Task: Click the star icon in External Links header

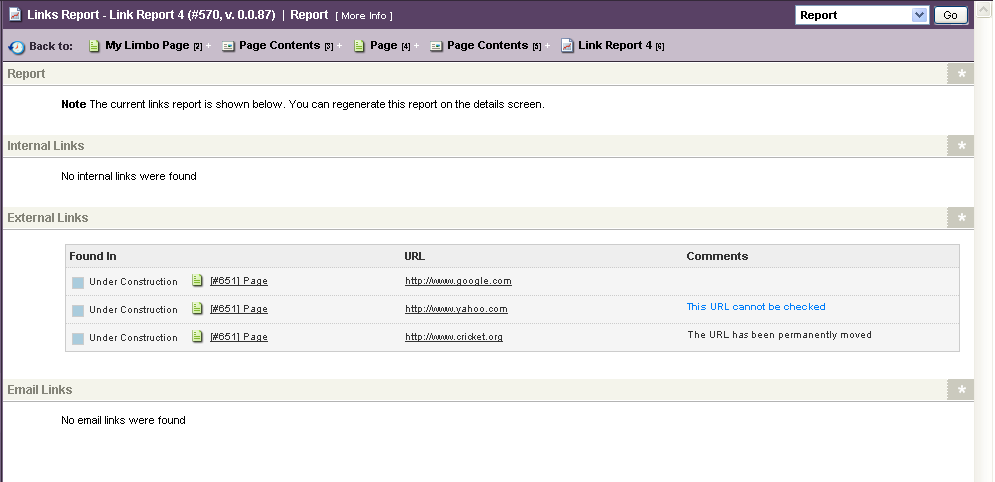Action: [x=961, y=218]
